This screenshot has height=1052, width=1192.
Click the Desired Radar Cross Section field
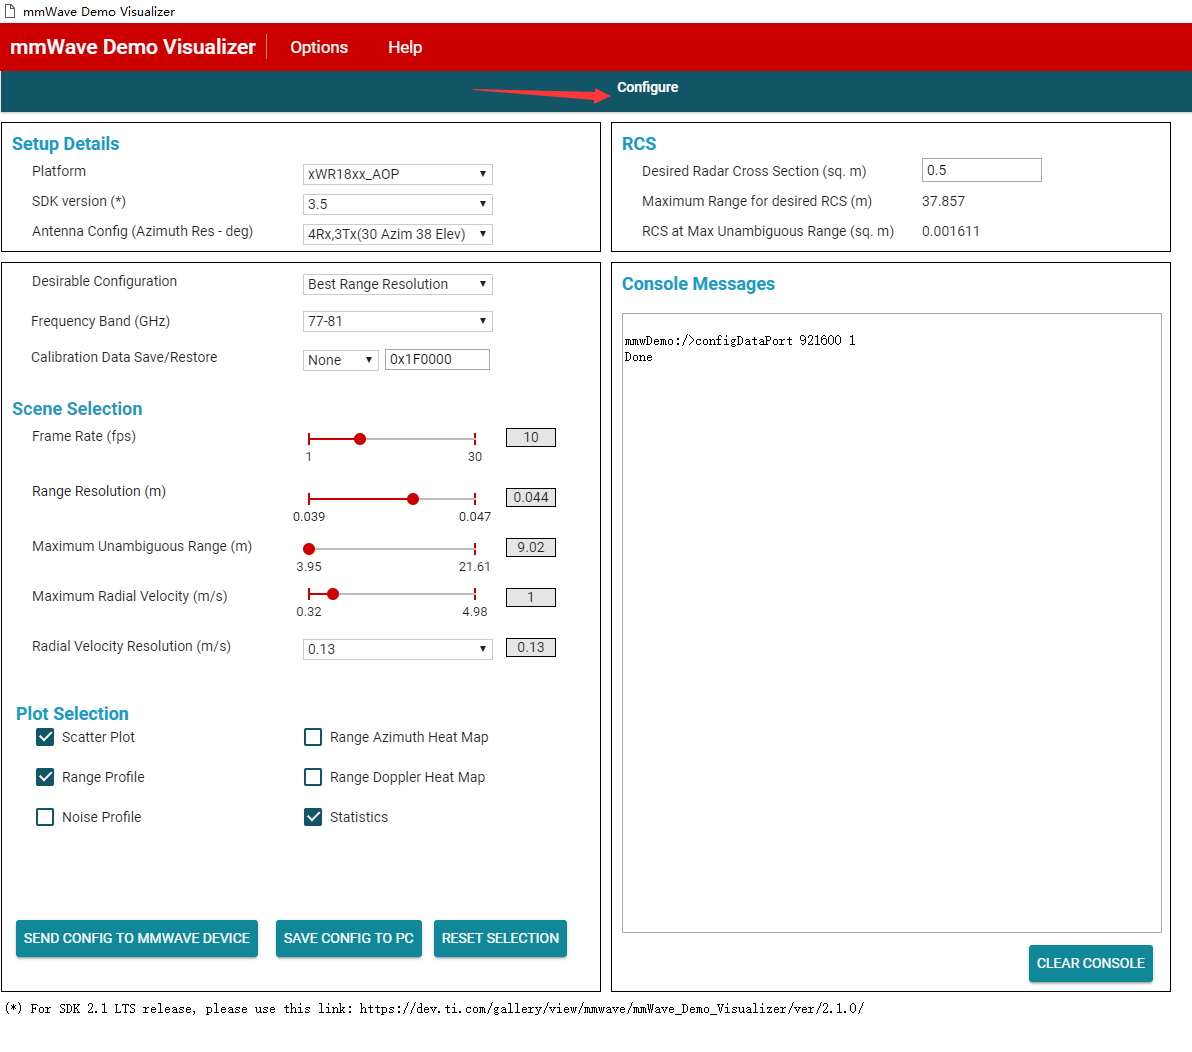pyautogui.click(x=981, y=170)
